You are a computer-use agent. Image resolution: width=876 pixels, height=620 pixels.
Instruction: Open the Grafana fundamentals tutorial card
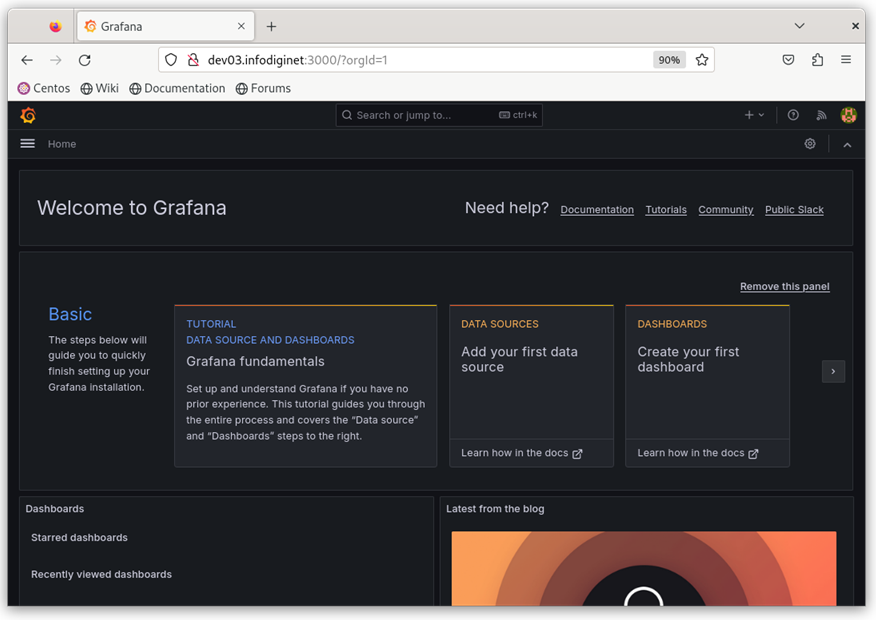click(306, 386)
